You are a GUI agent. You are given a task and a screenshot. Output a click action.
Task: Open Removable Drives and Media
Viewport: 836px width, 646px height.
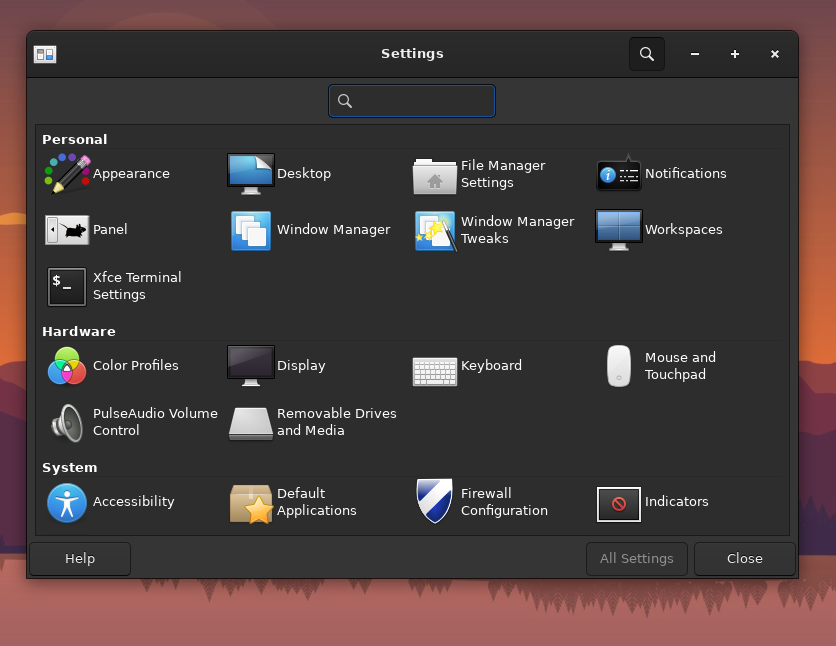pyautogui.click(x=251, y=422)
